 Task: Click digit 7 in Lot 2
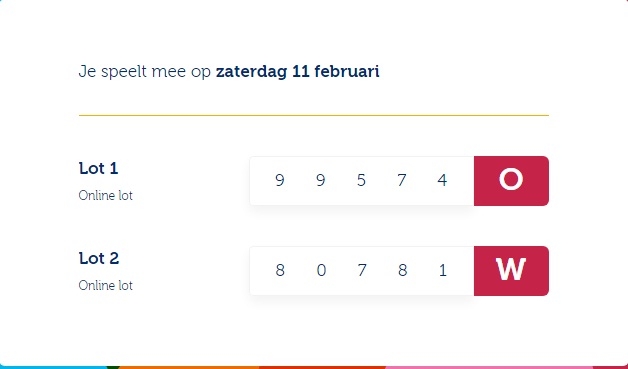362,270
